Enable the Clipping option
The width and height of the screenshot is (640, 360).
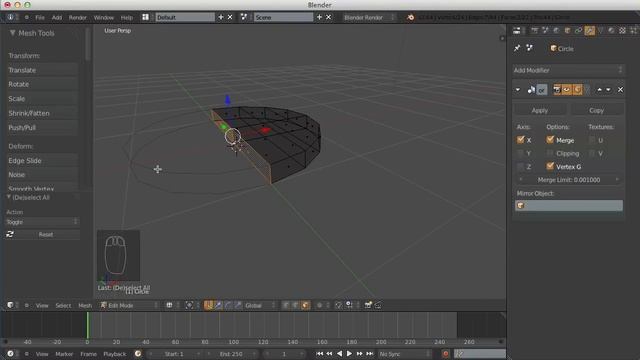point(550,153)
